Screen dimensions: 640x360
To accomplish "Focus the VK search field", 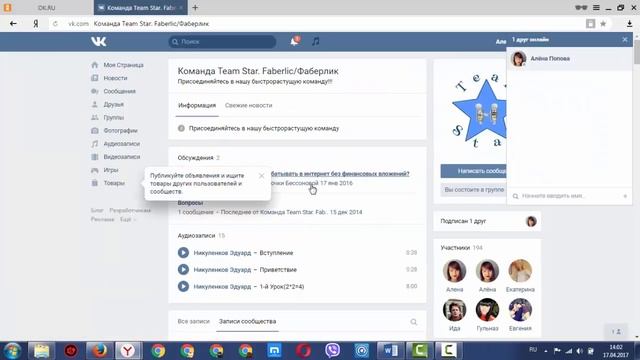I will pos(222,41).
